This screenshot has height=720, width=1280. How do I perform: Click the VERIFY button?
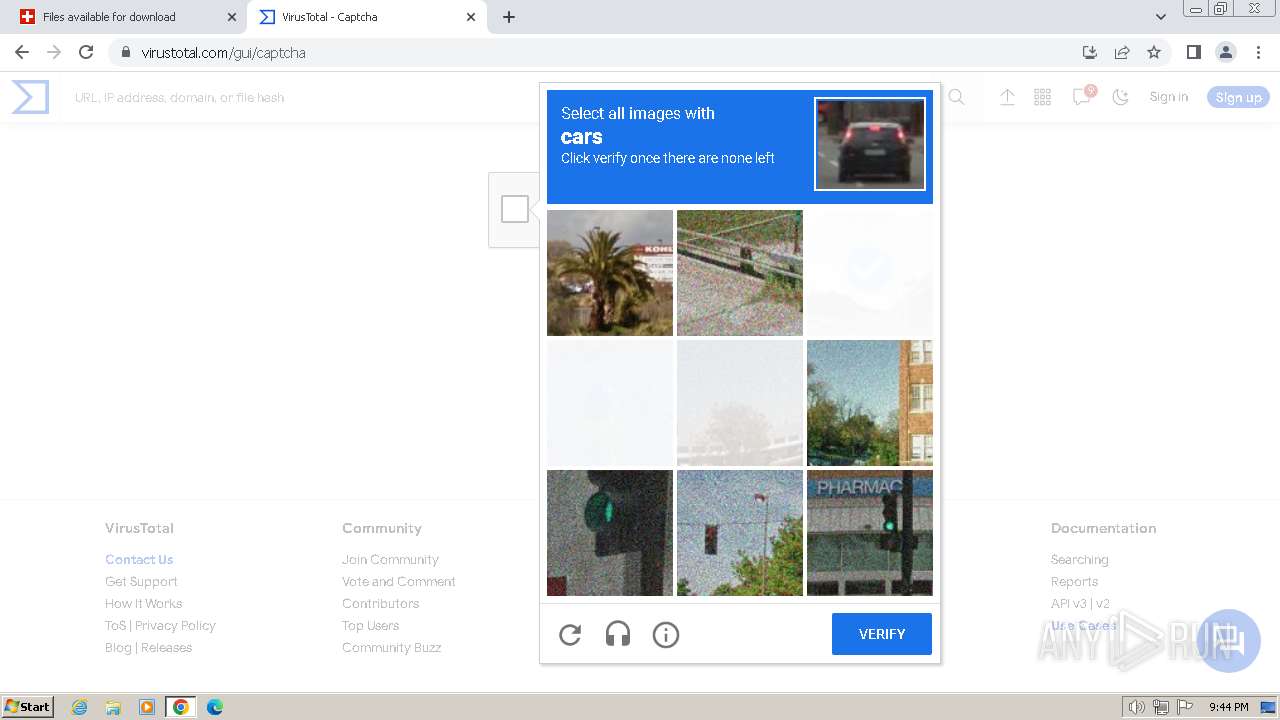[x=882, y=634]
